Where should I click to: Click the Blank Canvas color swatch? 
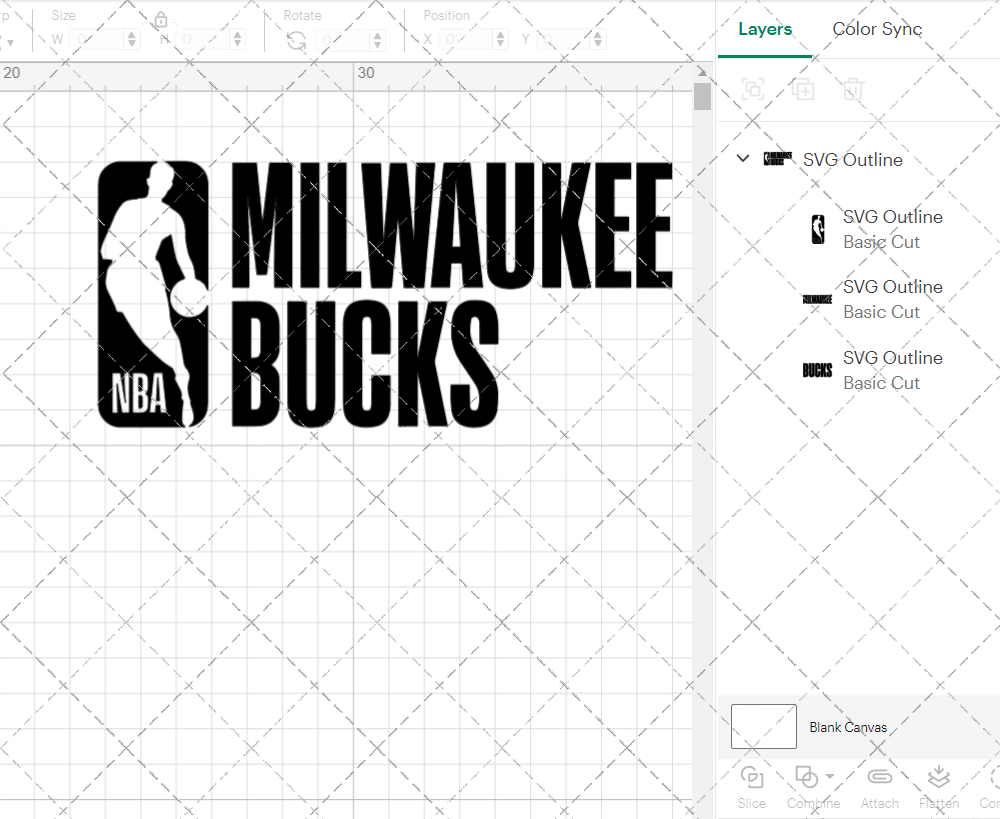763,727
